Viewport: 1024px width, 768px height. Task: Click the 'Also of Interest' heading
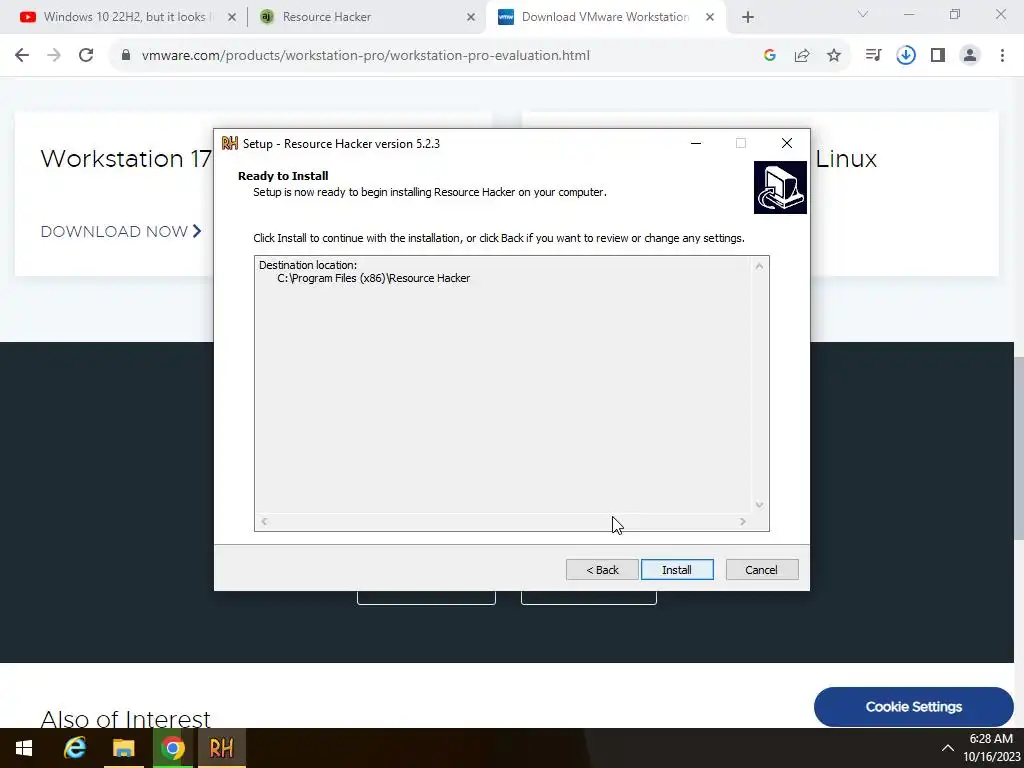(x=125, y=719)
